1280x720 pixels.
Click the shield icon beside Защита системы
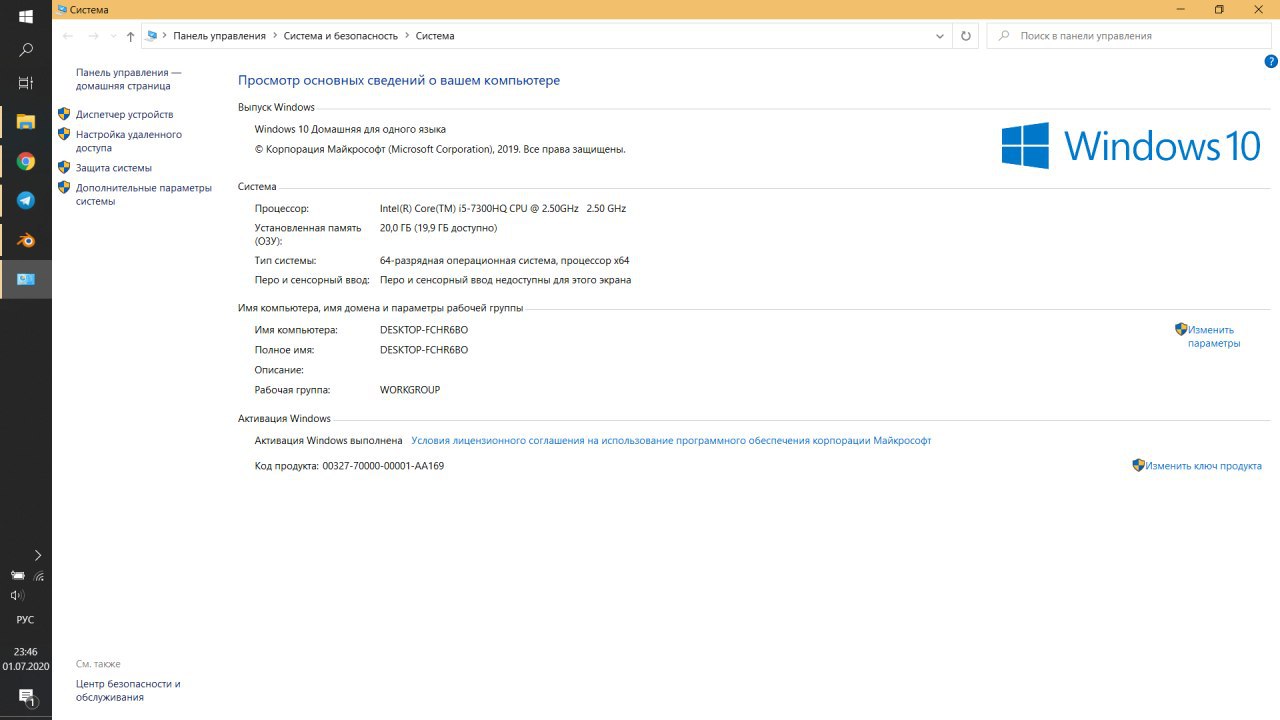coord(64,167)
